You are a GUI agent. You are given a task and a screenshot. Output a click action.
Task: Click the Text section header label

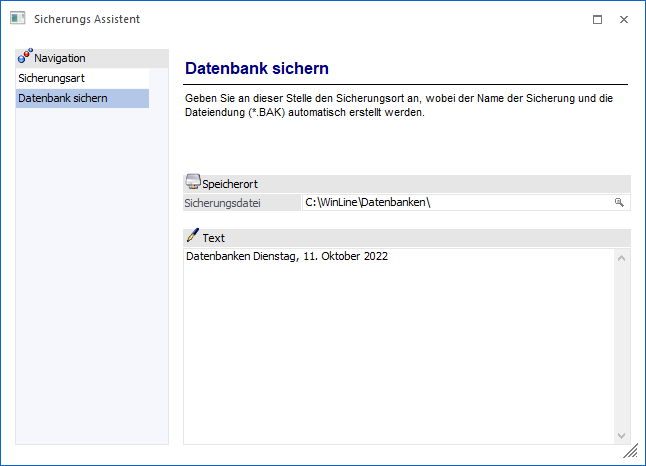pyautogui.click(x=213, y=238)
